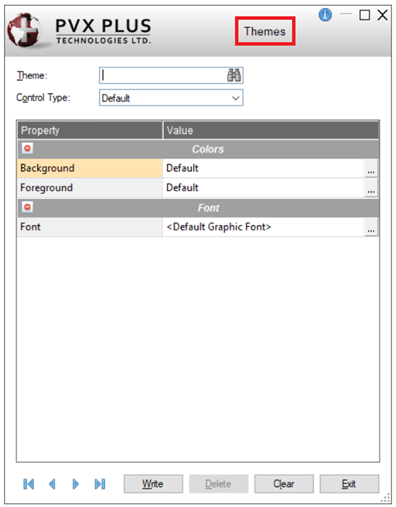Viewport: 396px width, 507px height.
Task: Maximize the Themes window
Action: [364, 15]
